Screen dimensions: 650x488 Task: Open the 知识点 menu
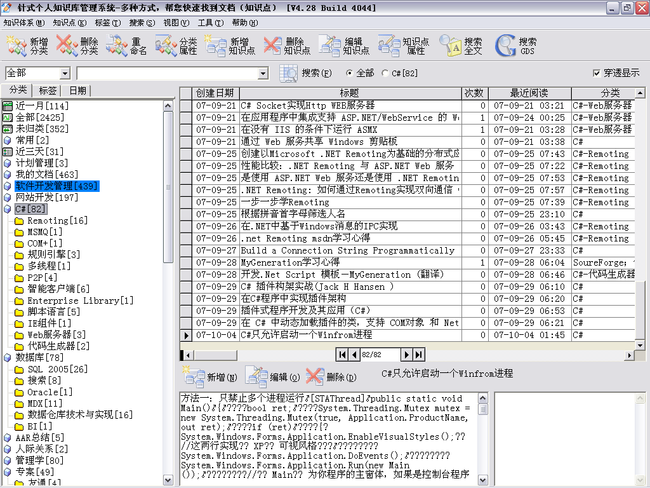(70, 23)
